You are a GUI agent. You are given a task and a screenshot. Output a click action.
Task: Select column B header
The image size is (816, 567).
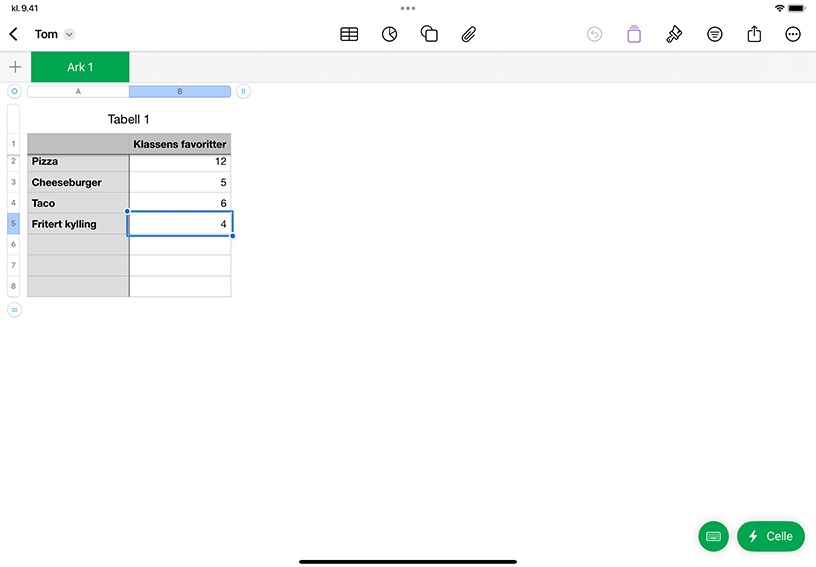click(x=180, y=92)
